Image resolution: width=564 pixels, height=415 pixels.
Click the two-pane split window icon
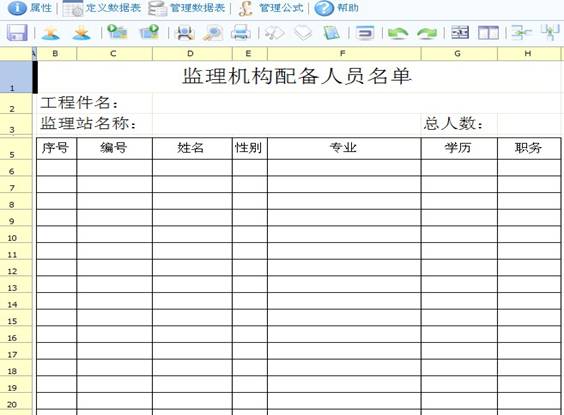tap(488, 33)
